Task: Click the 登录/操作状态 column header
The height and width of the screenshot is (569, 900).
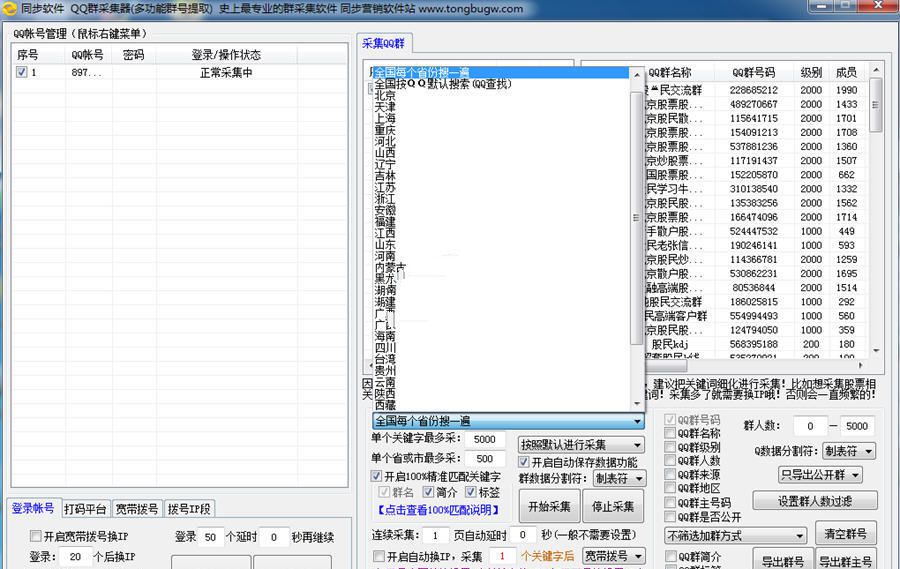Action: click(x=226, y=55)
